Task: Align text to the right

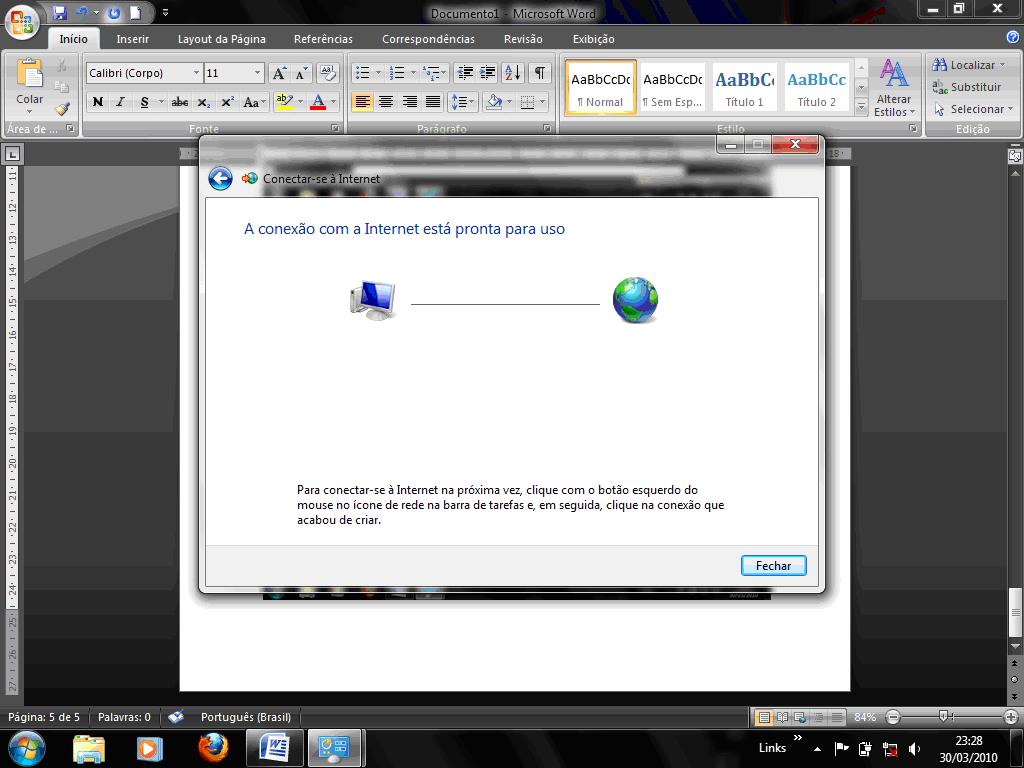Action: point(409,102)
